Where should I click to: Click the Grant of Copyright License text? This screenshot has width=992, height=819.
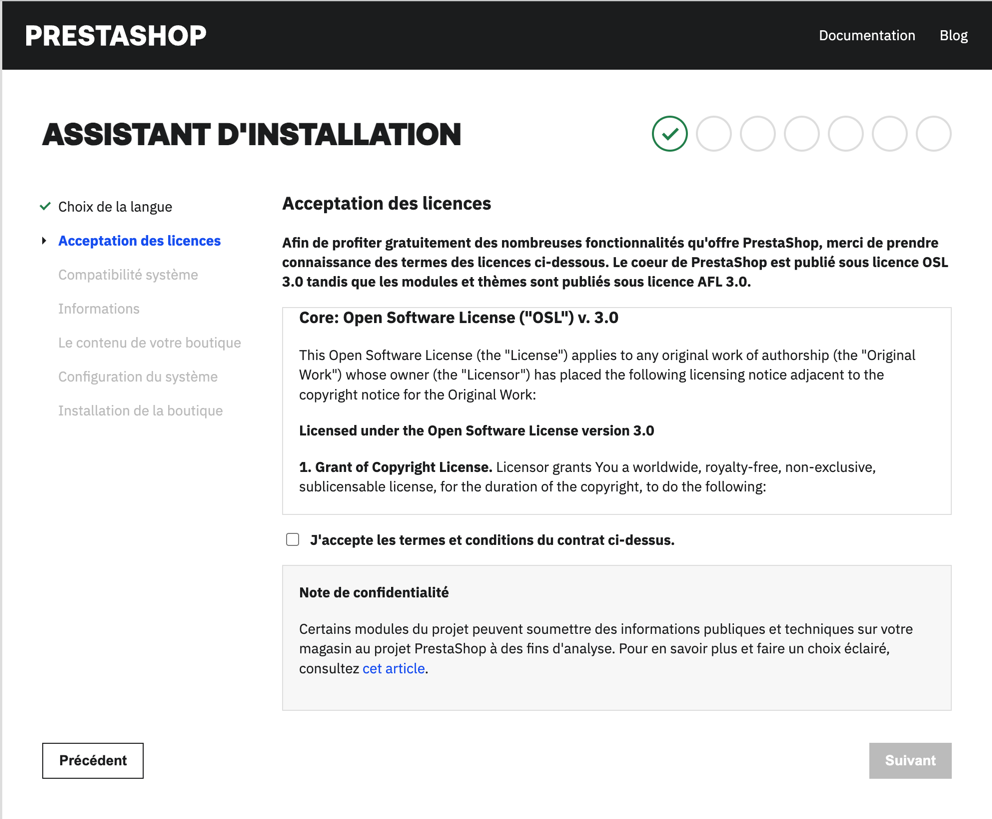[x=395, y=467]
